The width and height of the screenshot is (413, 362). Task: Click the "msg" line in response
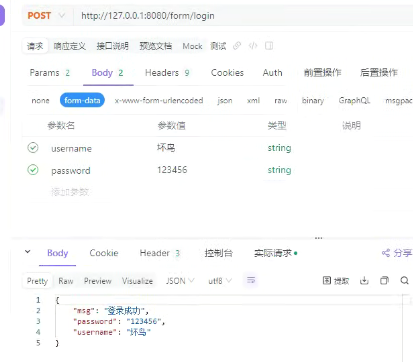point(111,311)
